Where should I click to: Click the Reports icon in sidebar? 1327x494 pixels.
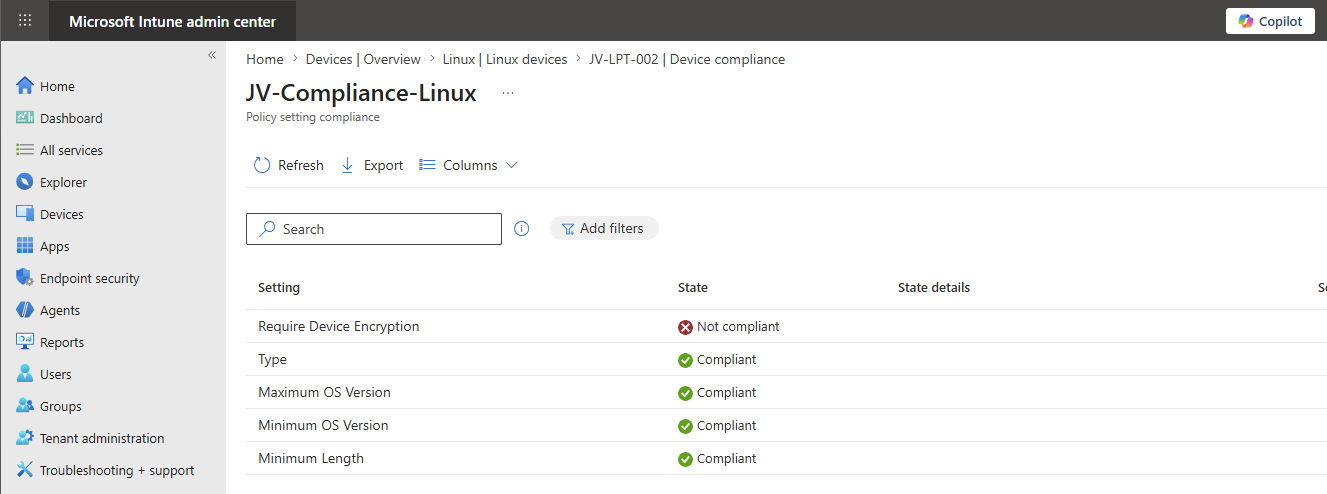click(25, 342)
